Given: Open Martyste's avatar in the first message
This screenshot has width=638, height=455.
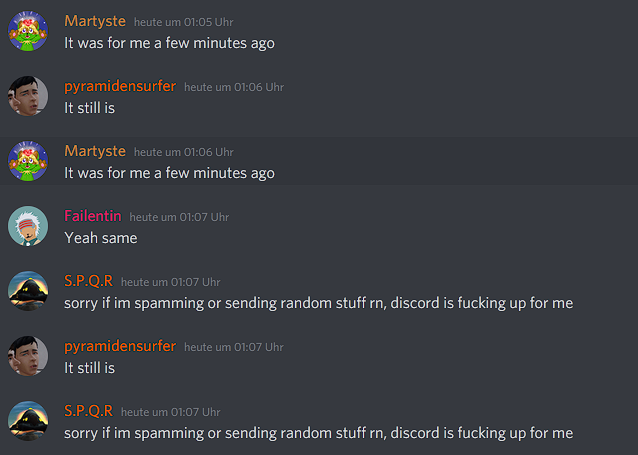Looking at the screenshot, I should tap(28, 31).
